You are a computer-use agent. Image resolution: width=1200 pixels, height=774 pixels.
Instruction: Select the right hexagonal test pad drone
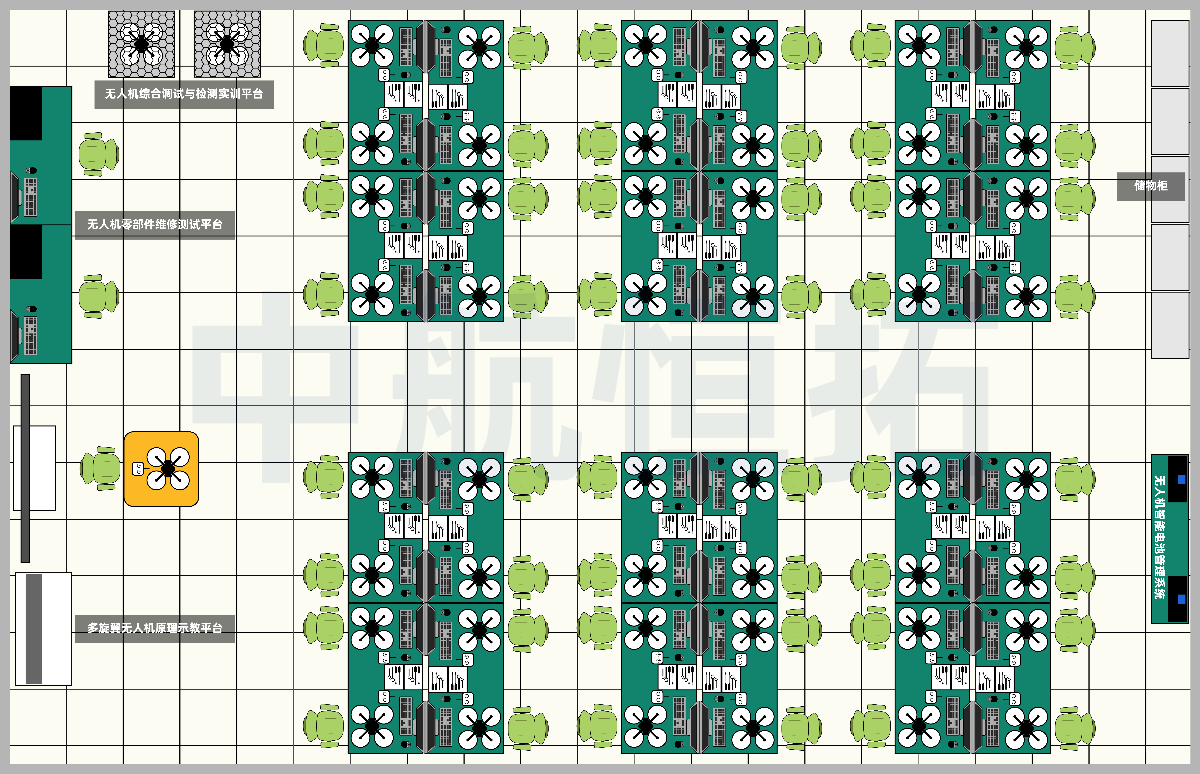[227, 44]
